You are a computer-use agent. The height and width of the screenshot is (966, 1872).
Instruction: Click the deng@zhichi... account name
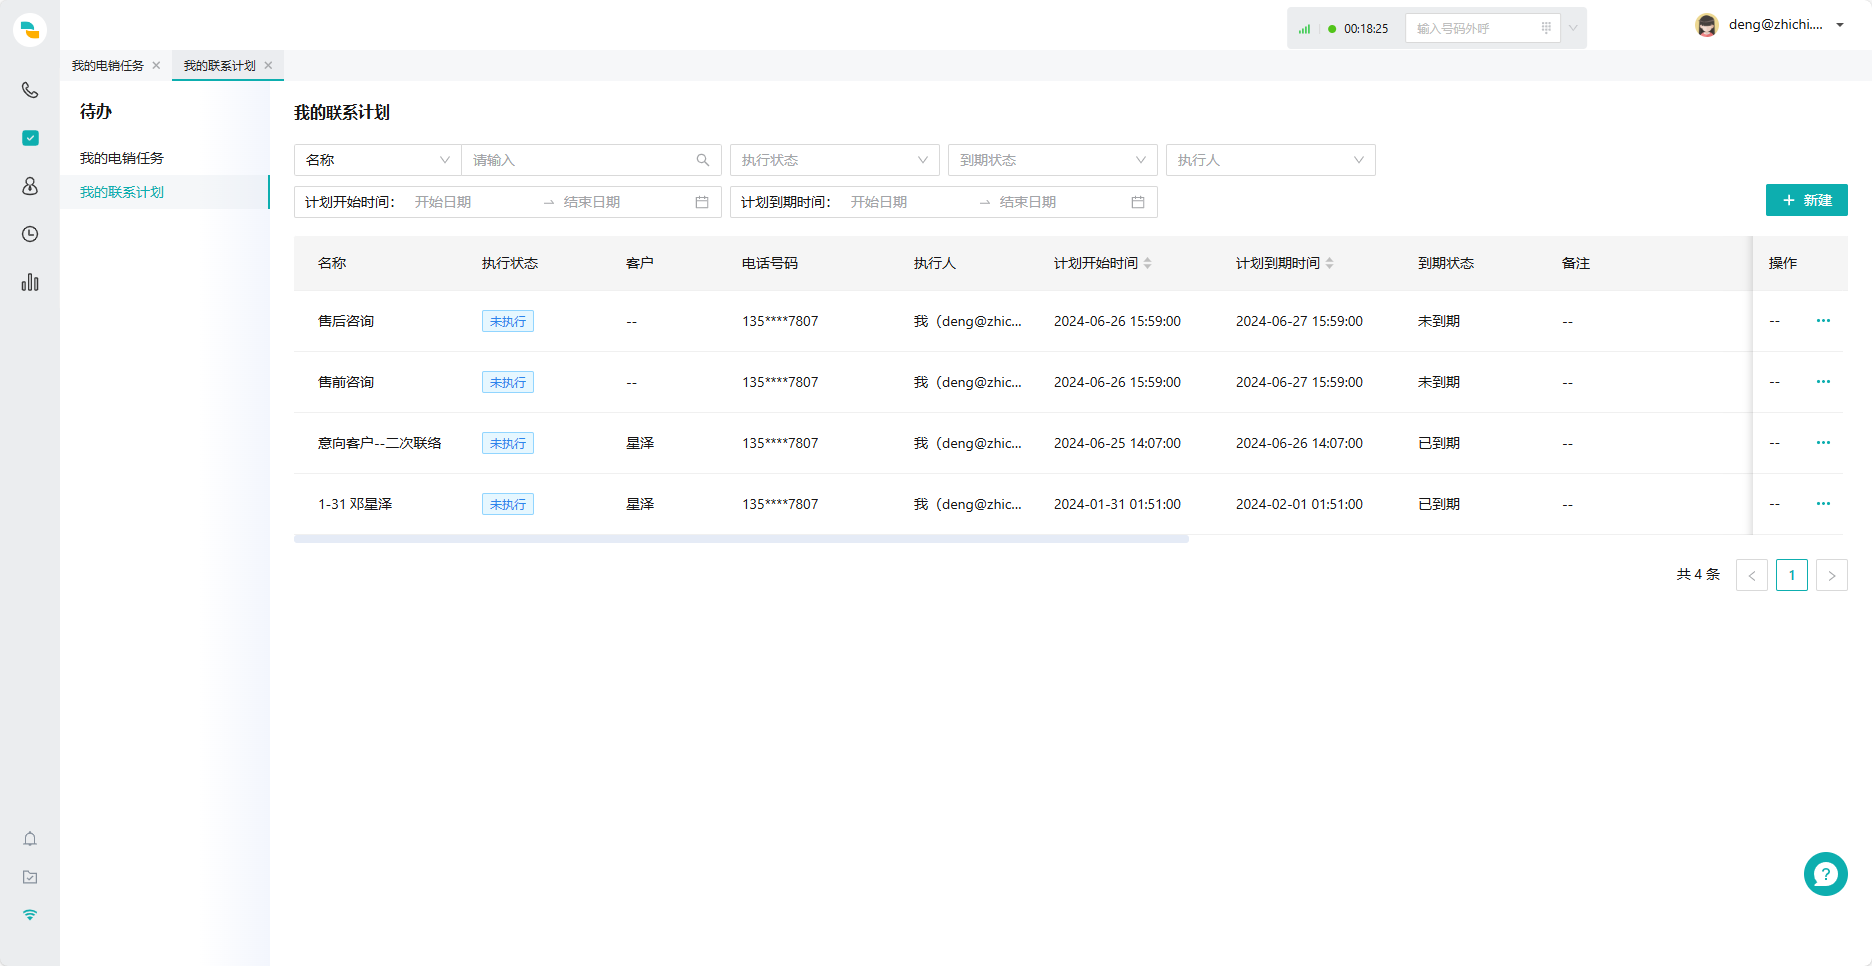[1776, 25]
